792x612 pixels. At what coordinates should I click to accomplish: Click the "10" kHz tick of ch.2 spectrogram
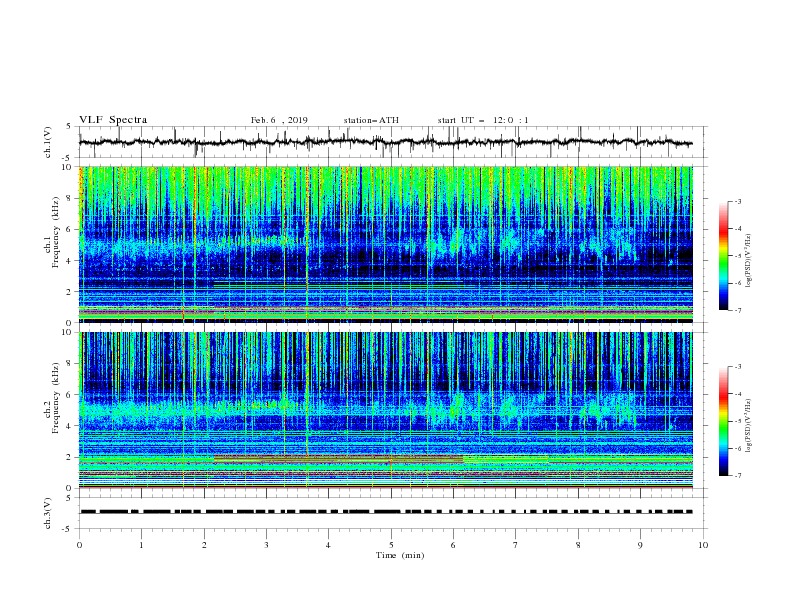67,332
